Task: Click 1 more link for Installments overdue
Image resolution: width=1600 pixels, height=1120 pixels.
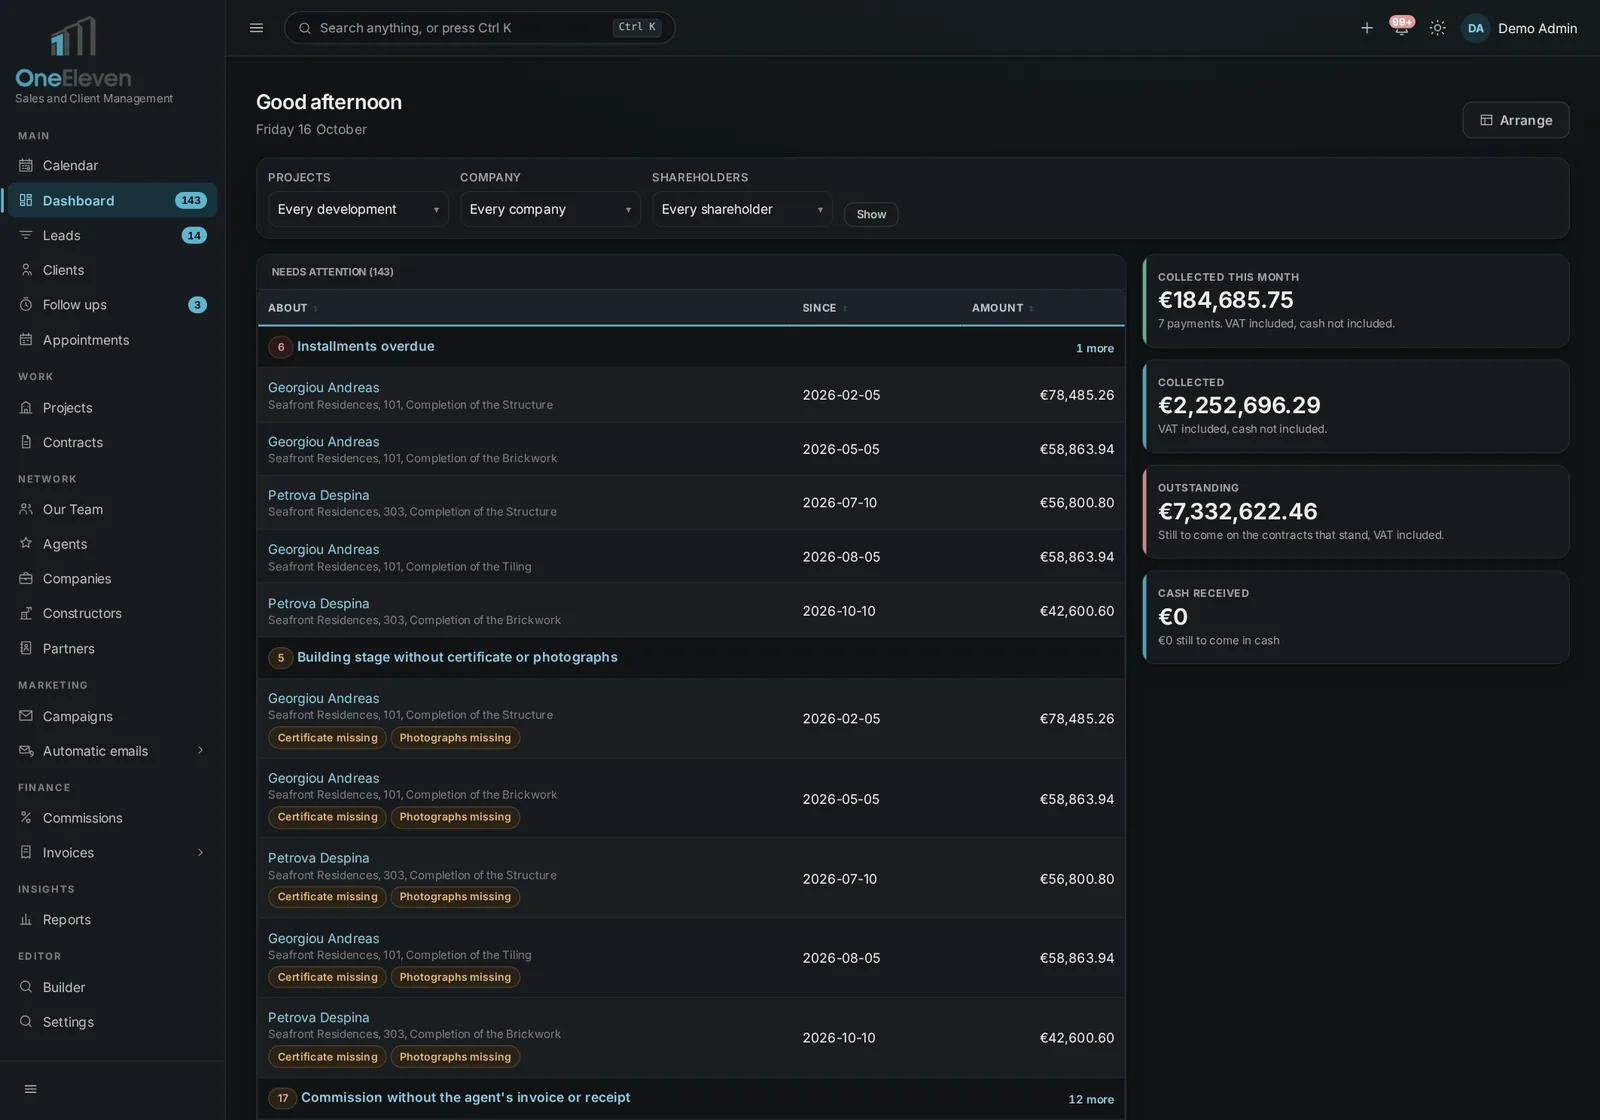Action: click(x=1094, y=348)
